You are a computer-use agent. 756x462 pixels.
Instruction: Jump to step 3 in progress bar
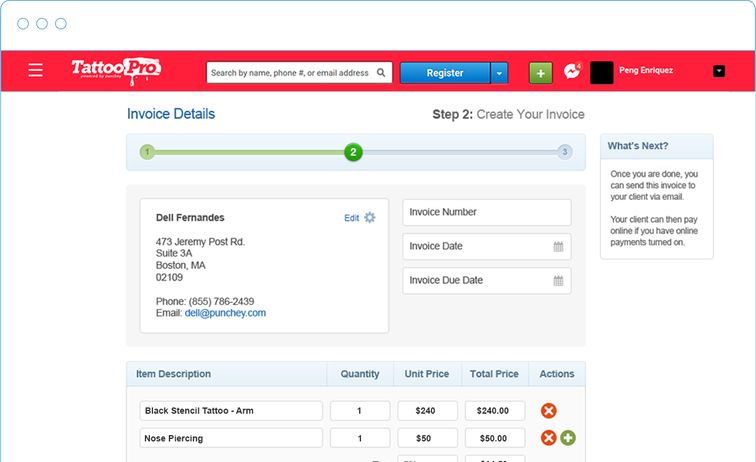tap(565, 152)
